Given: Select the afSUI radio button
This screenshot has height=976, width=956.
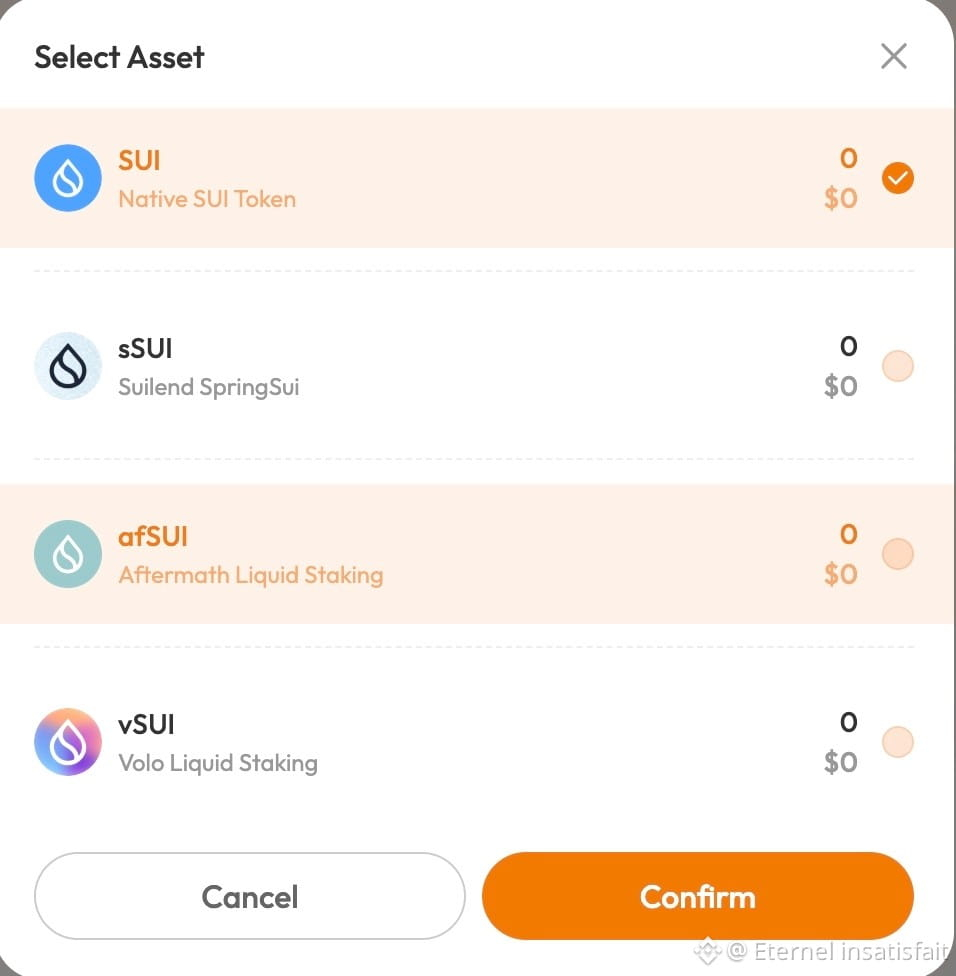Looking at the screenshot, I should coord(897,554).
